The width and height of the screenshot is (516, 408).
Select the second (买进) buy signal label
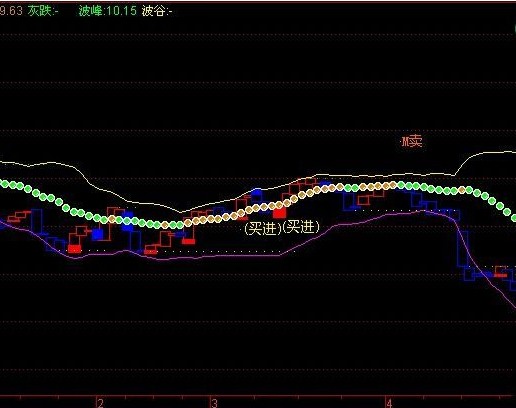tap(301, 227)
